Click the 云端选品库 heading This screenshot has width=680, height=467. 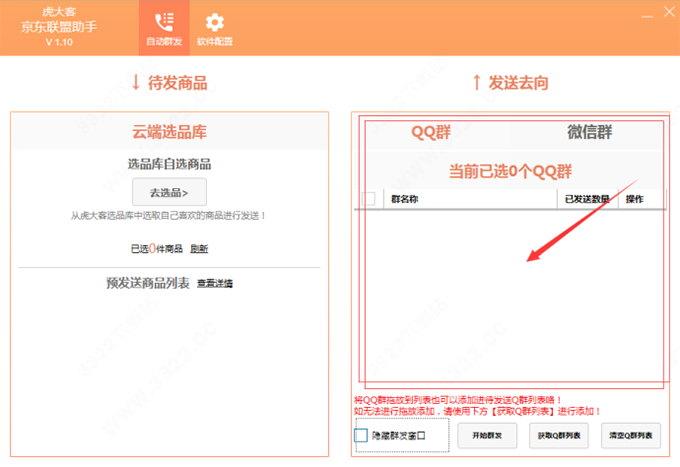(x=169, y=132)
